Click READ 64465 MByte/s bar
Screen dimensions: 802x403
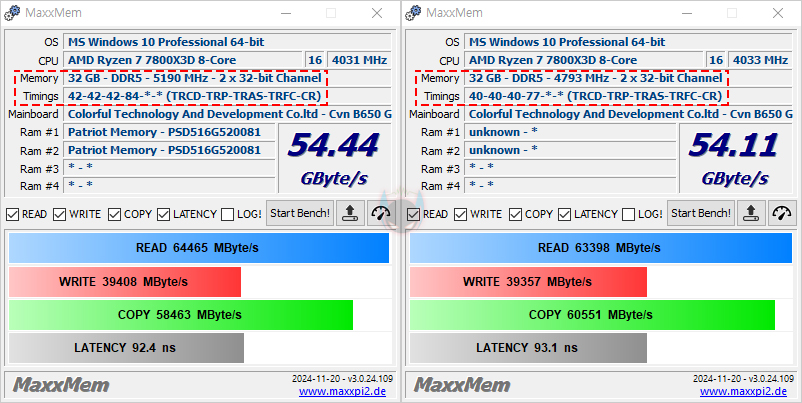pos(198,248)
